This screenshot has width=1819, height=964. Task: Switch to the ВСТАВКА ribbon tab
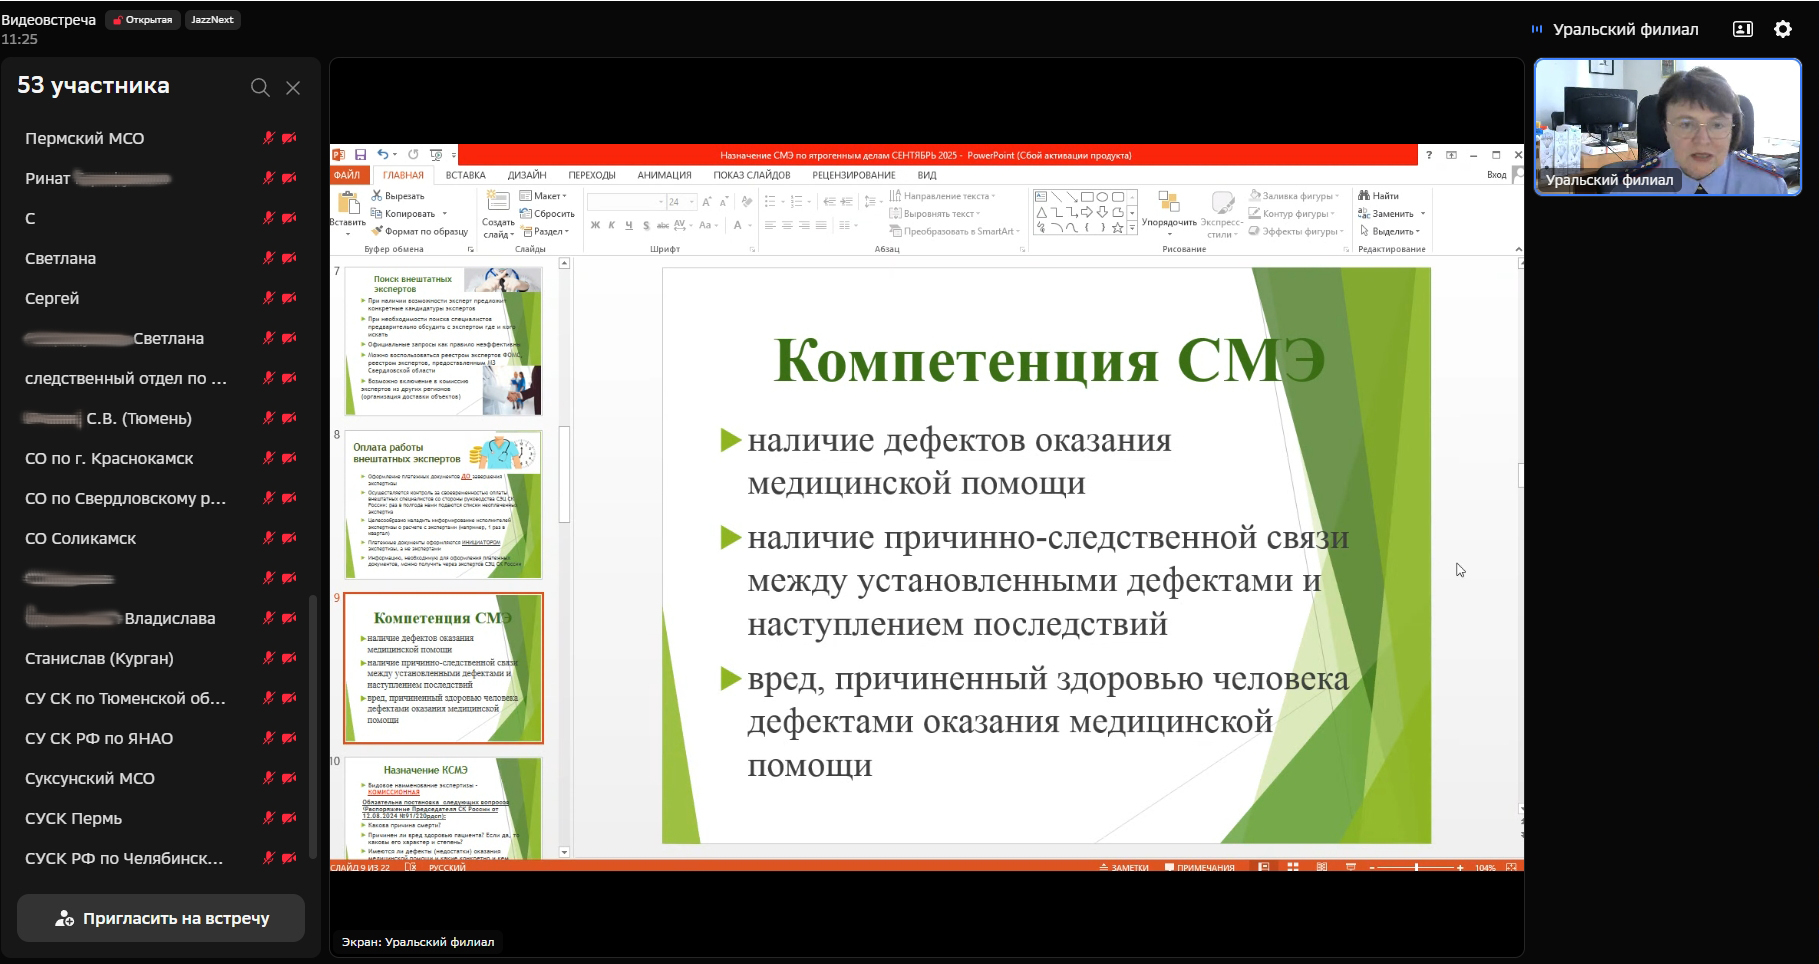click(465, 175)
